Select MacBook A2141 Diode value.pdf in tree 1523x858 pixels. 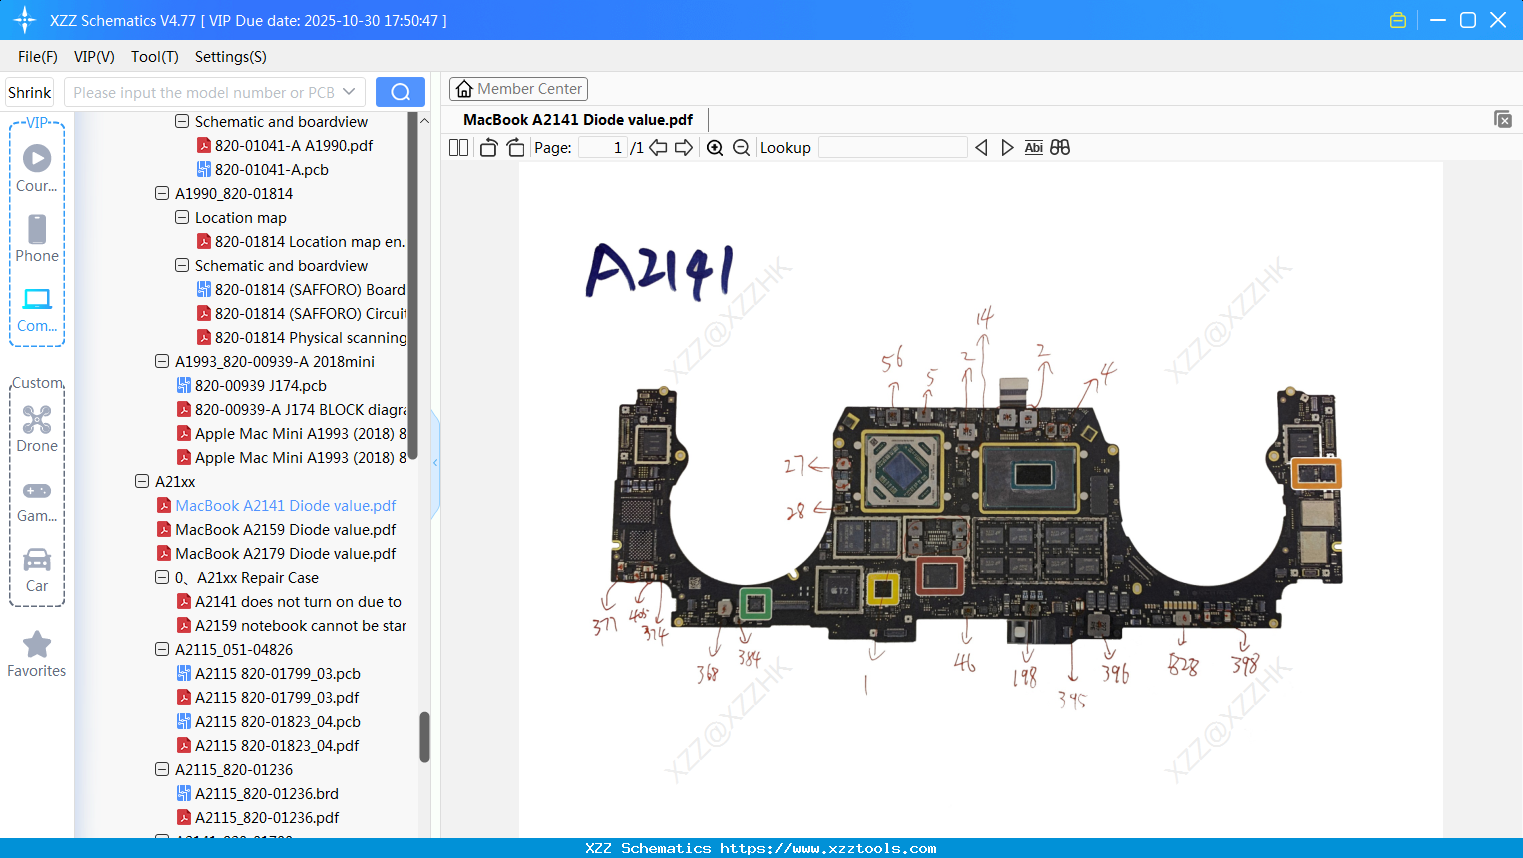(x=276, y=506)
